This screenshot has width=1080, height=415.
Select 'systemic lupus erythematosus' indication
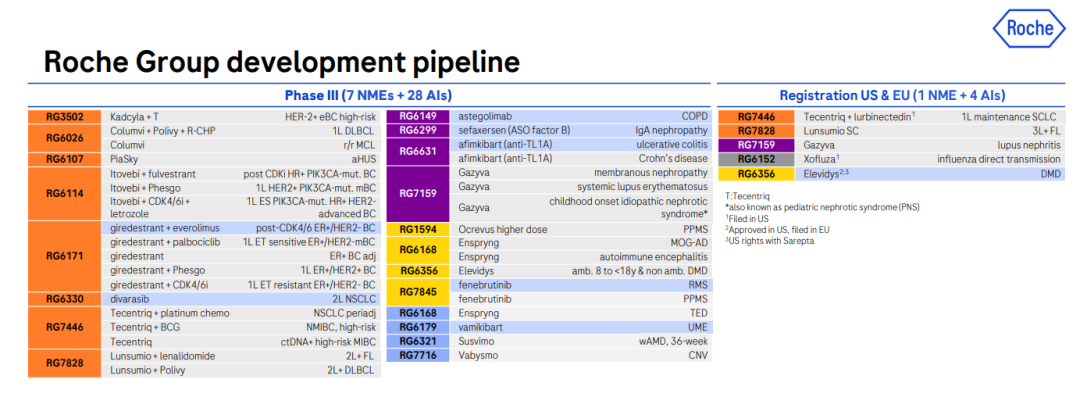coord(642,187)
